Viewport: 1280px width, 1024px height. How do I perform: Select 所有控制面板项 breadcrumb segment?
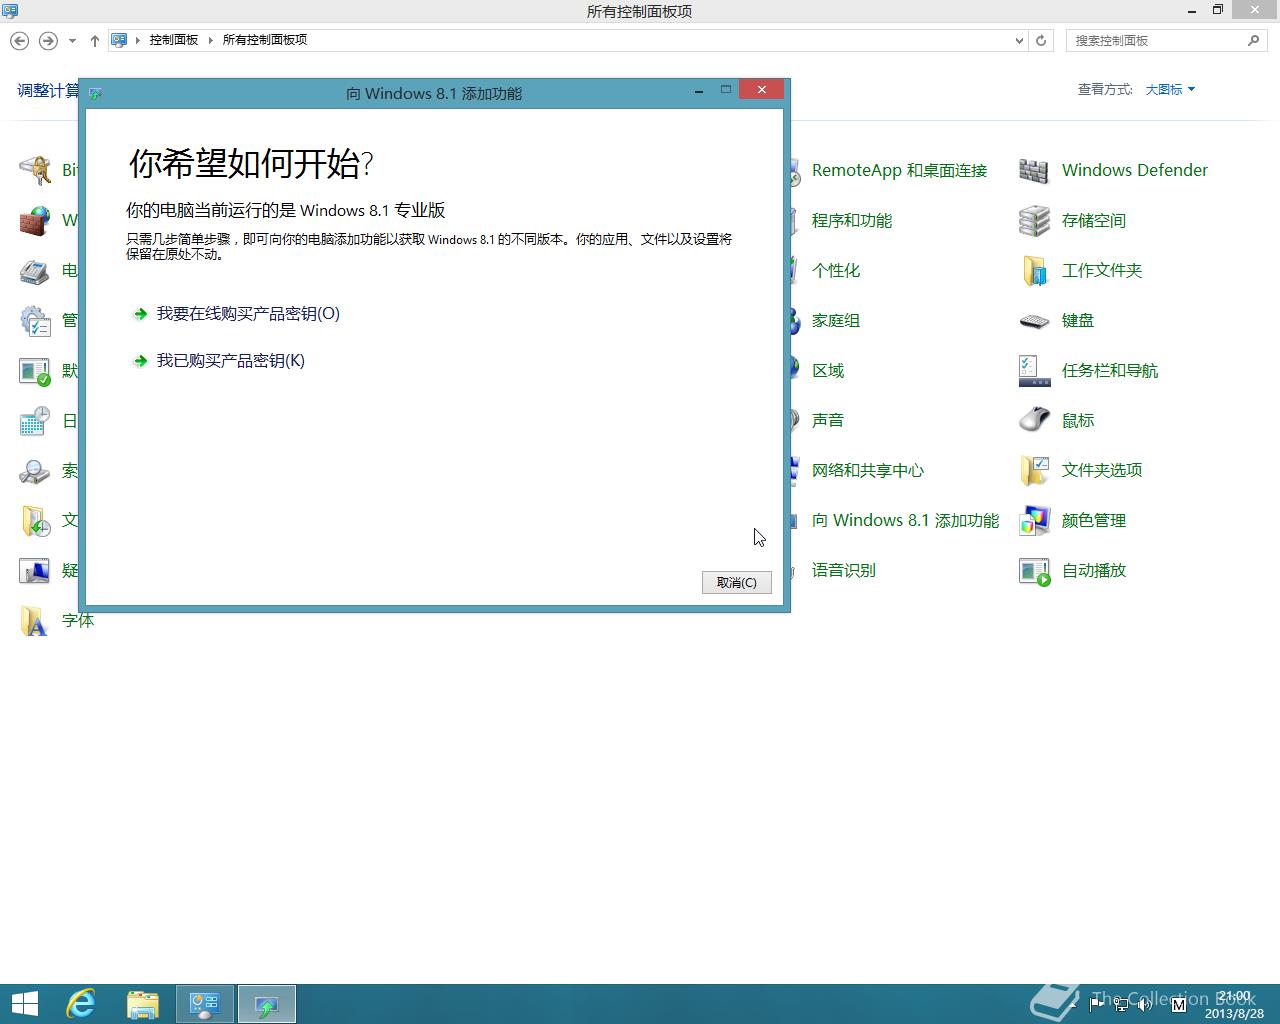(265, 40)
